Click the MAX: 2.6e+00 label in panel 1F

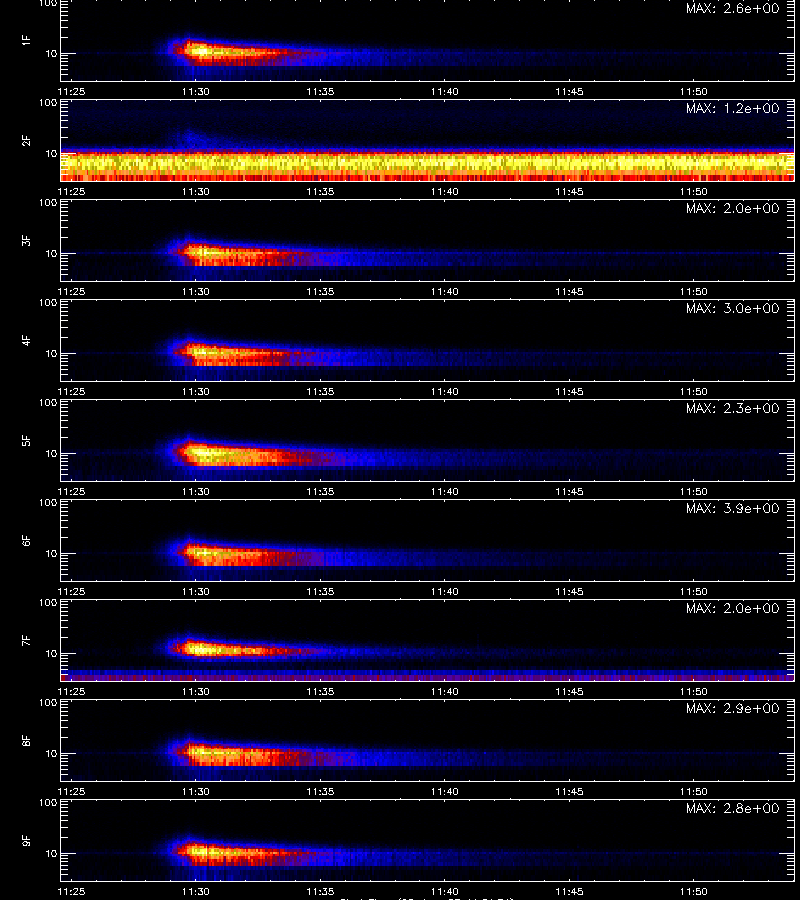pyautogui.click(x=733, y=9)
